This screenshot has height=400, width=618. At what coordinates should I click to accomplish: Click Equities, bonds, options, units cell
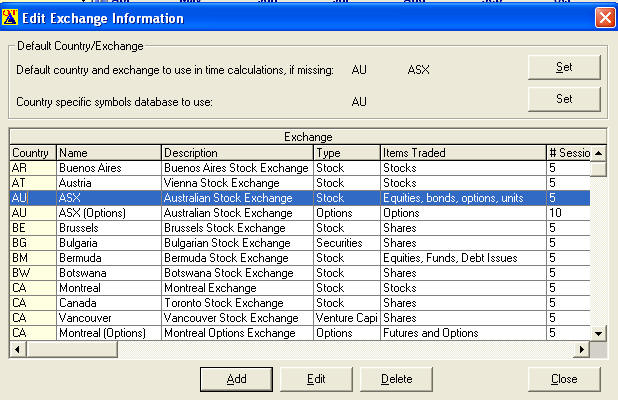tap(463, 198)
